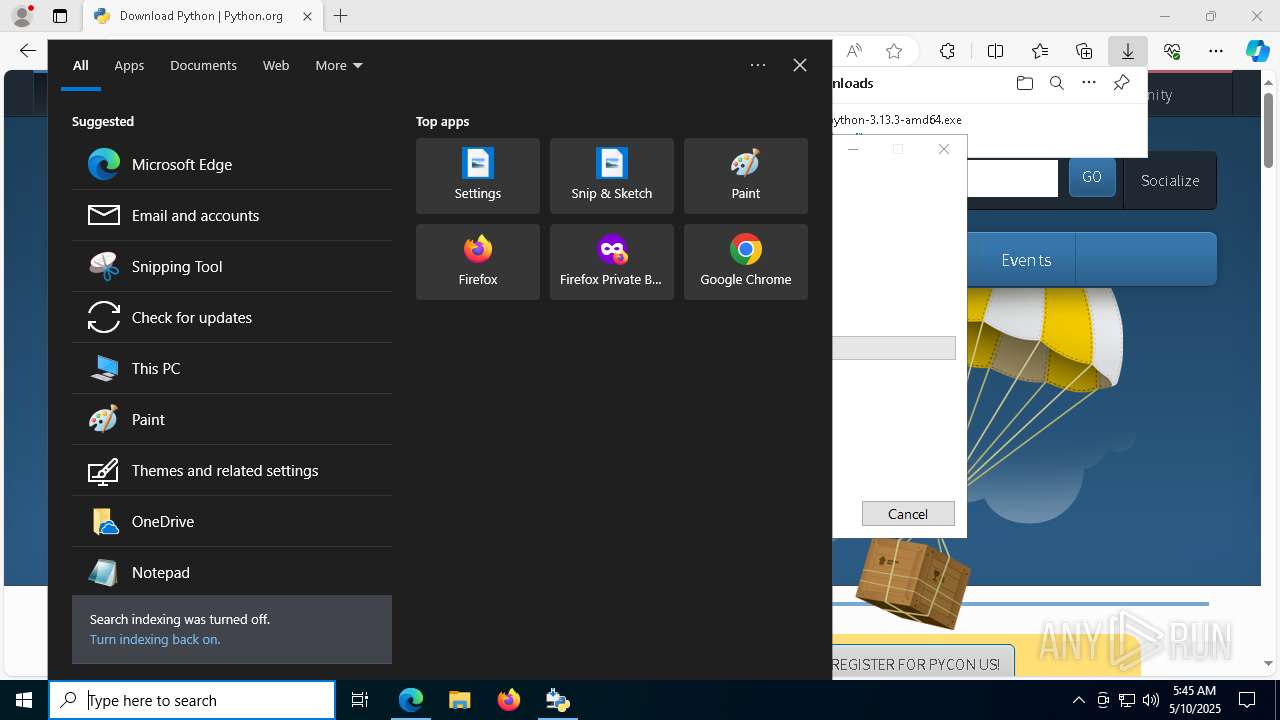Viewport: 1280px width, 720px height.
Task: Open a new Edge tab
Action: click(341, 16)
